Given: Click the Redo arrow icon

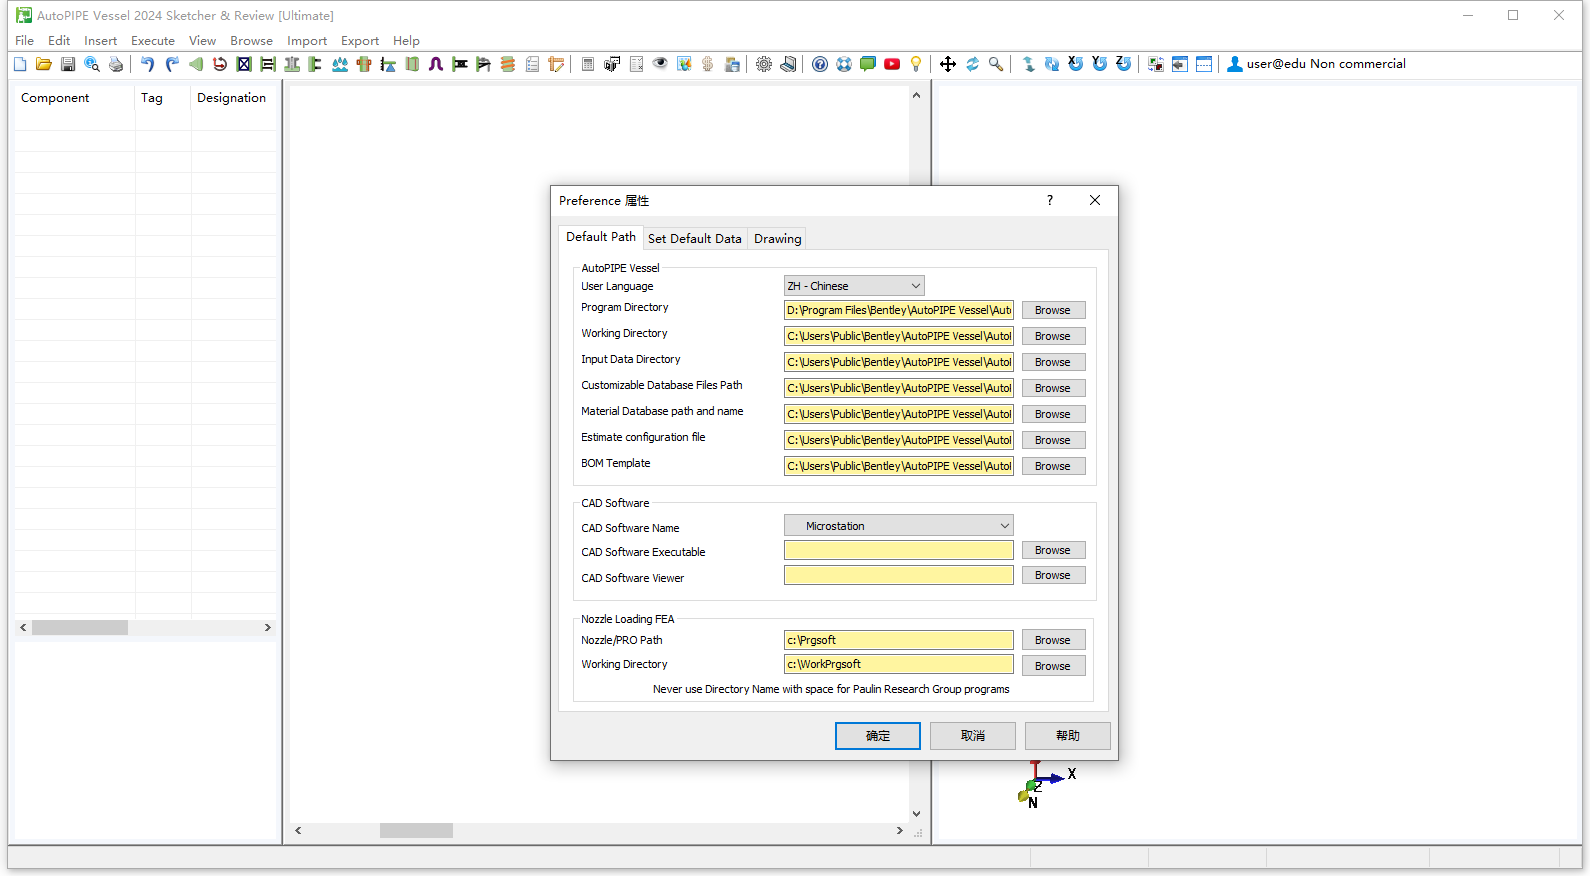Looking at the screenshot, I should click(x=172, y=64).
